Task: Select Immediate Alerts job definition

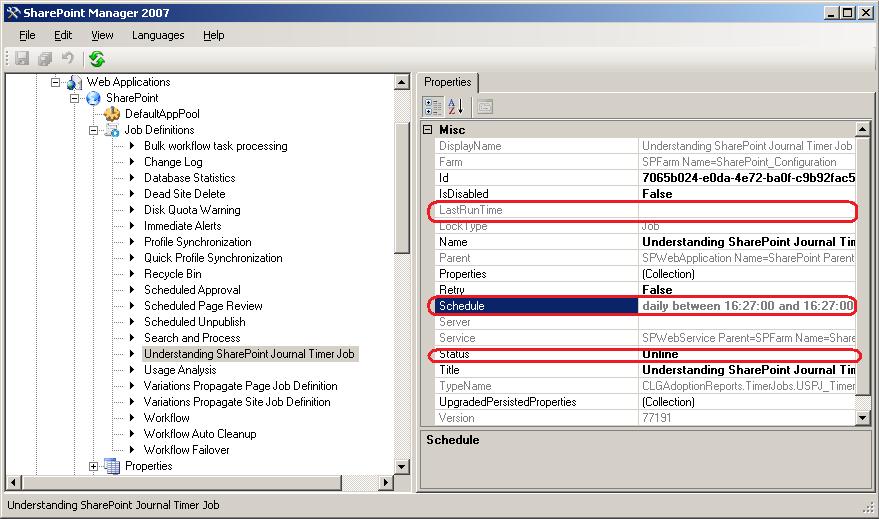Action: click(x=183, y=226)
